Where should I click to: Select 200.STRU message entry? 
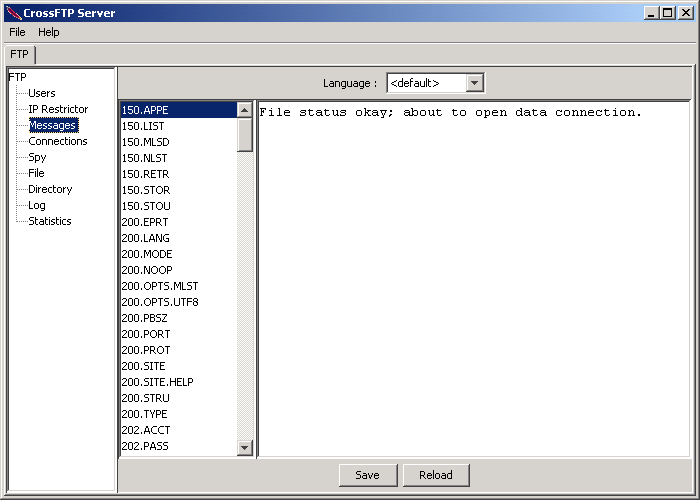pos(179,398)
